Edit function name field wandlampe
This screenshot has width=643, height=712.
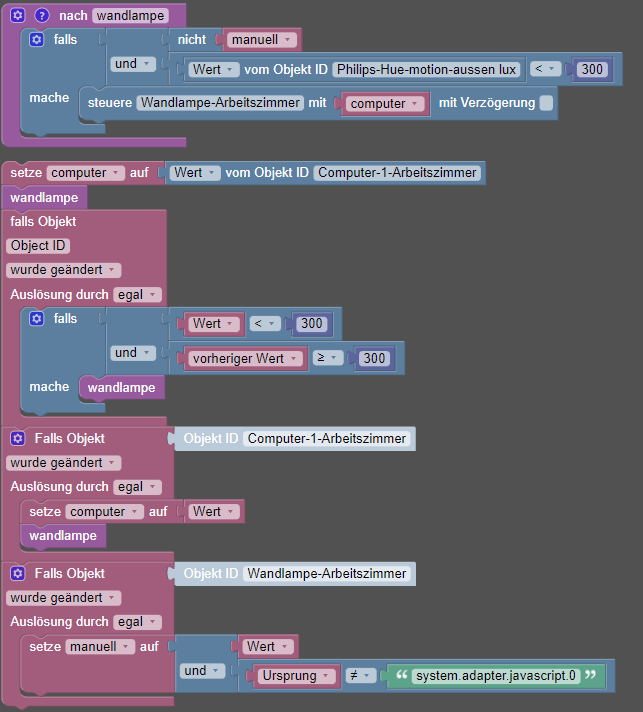pos(130,15)
